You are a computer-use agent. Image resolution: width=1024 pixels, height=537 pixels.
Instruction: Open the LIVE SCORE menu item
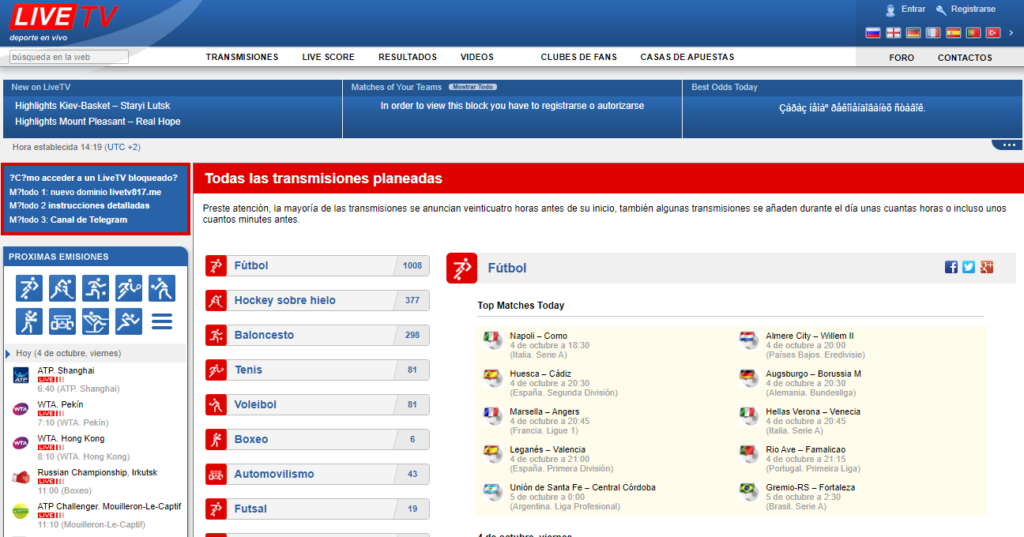[x=328, y=57]
